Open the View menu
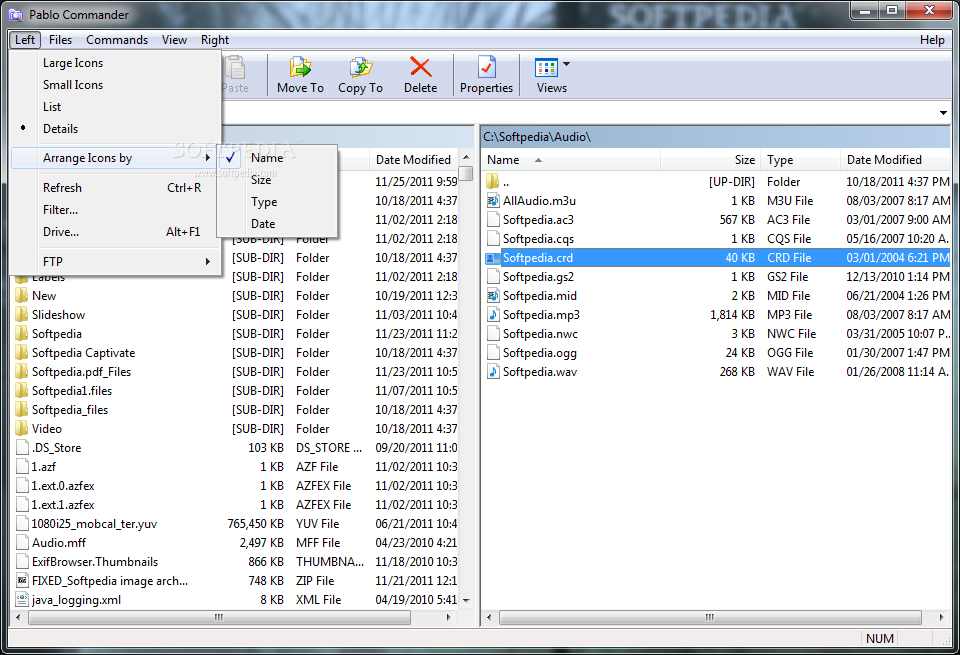The height and width of the screenshot is (655, 960). (x=174, y=40)
